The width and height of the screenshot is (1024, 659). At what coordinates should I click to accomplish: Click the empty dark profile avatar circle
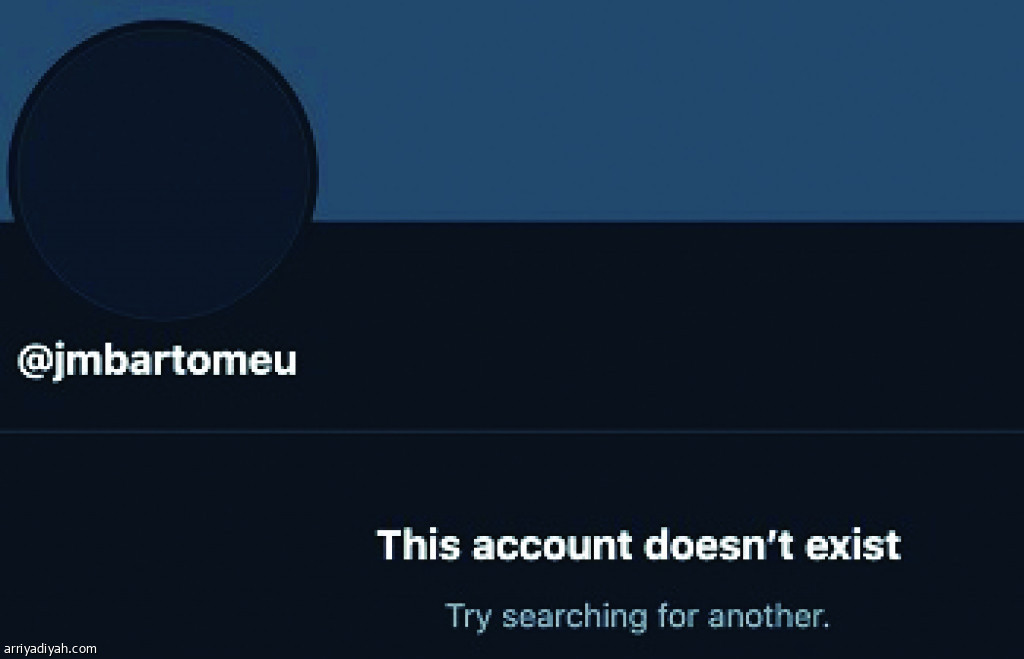(163, 170)
